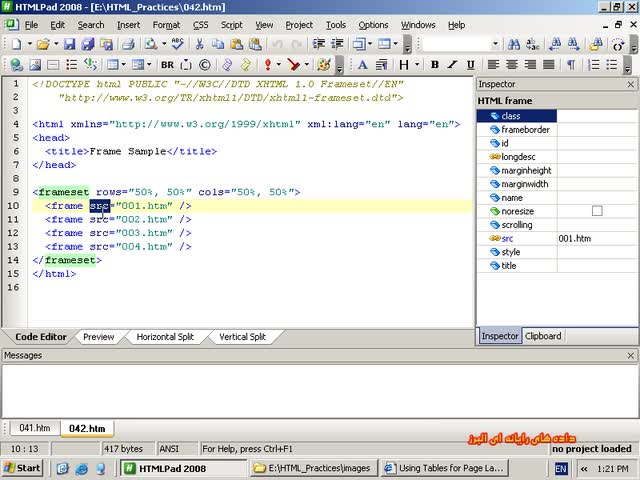Click the Print icon in toolbar
This screenshot has height=480, width=640.
(128, 44)
